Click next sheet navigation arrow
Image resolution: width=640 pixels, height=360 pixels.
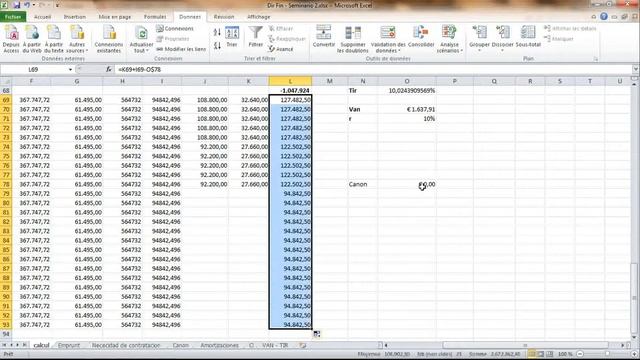(x=18, y=345)
